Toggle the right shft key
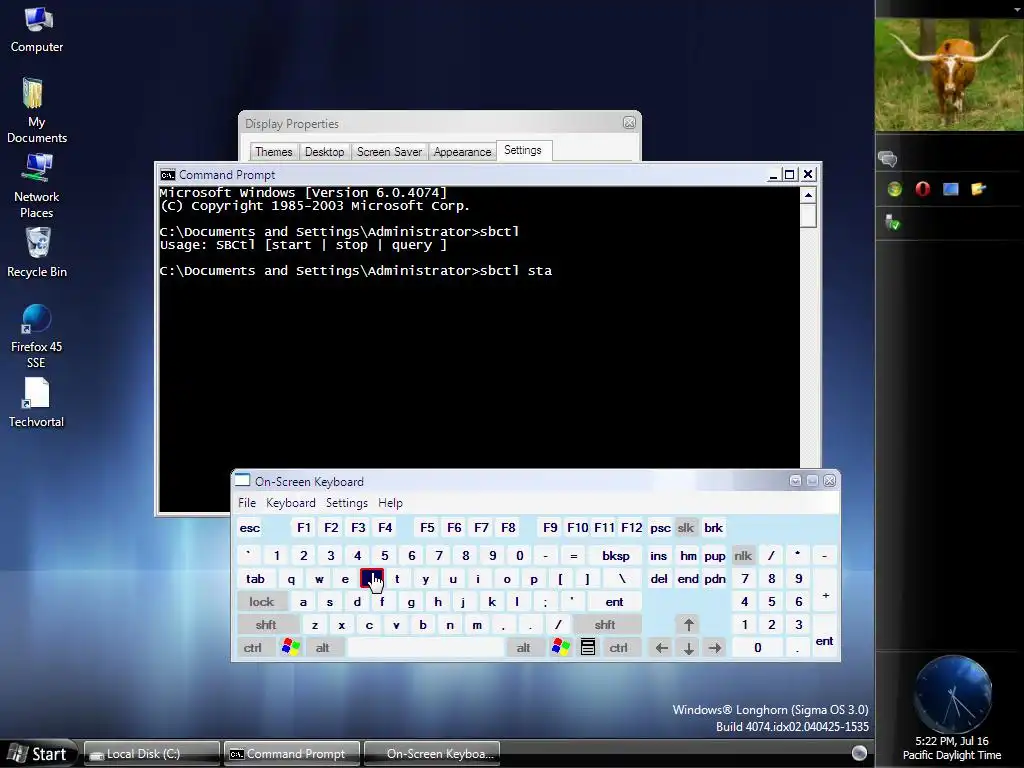Image resolution: width=1024 pixels, height=768 pixels. pyautogui.click(x=605, y=624)
